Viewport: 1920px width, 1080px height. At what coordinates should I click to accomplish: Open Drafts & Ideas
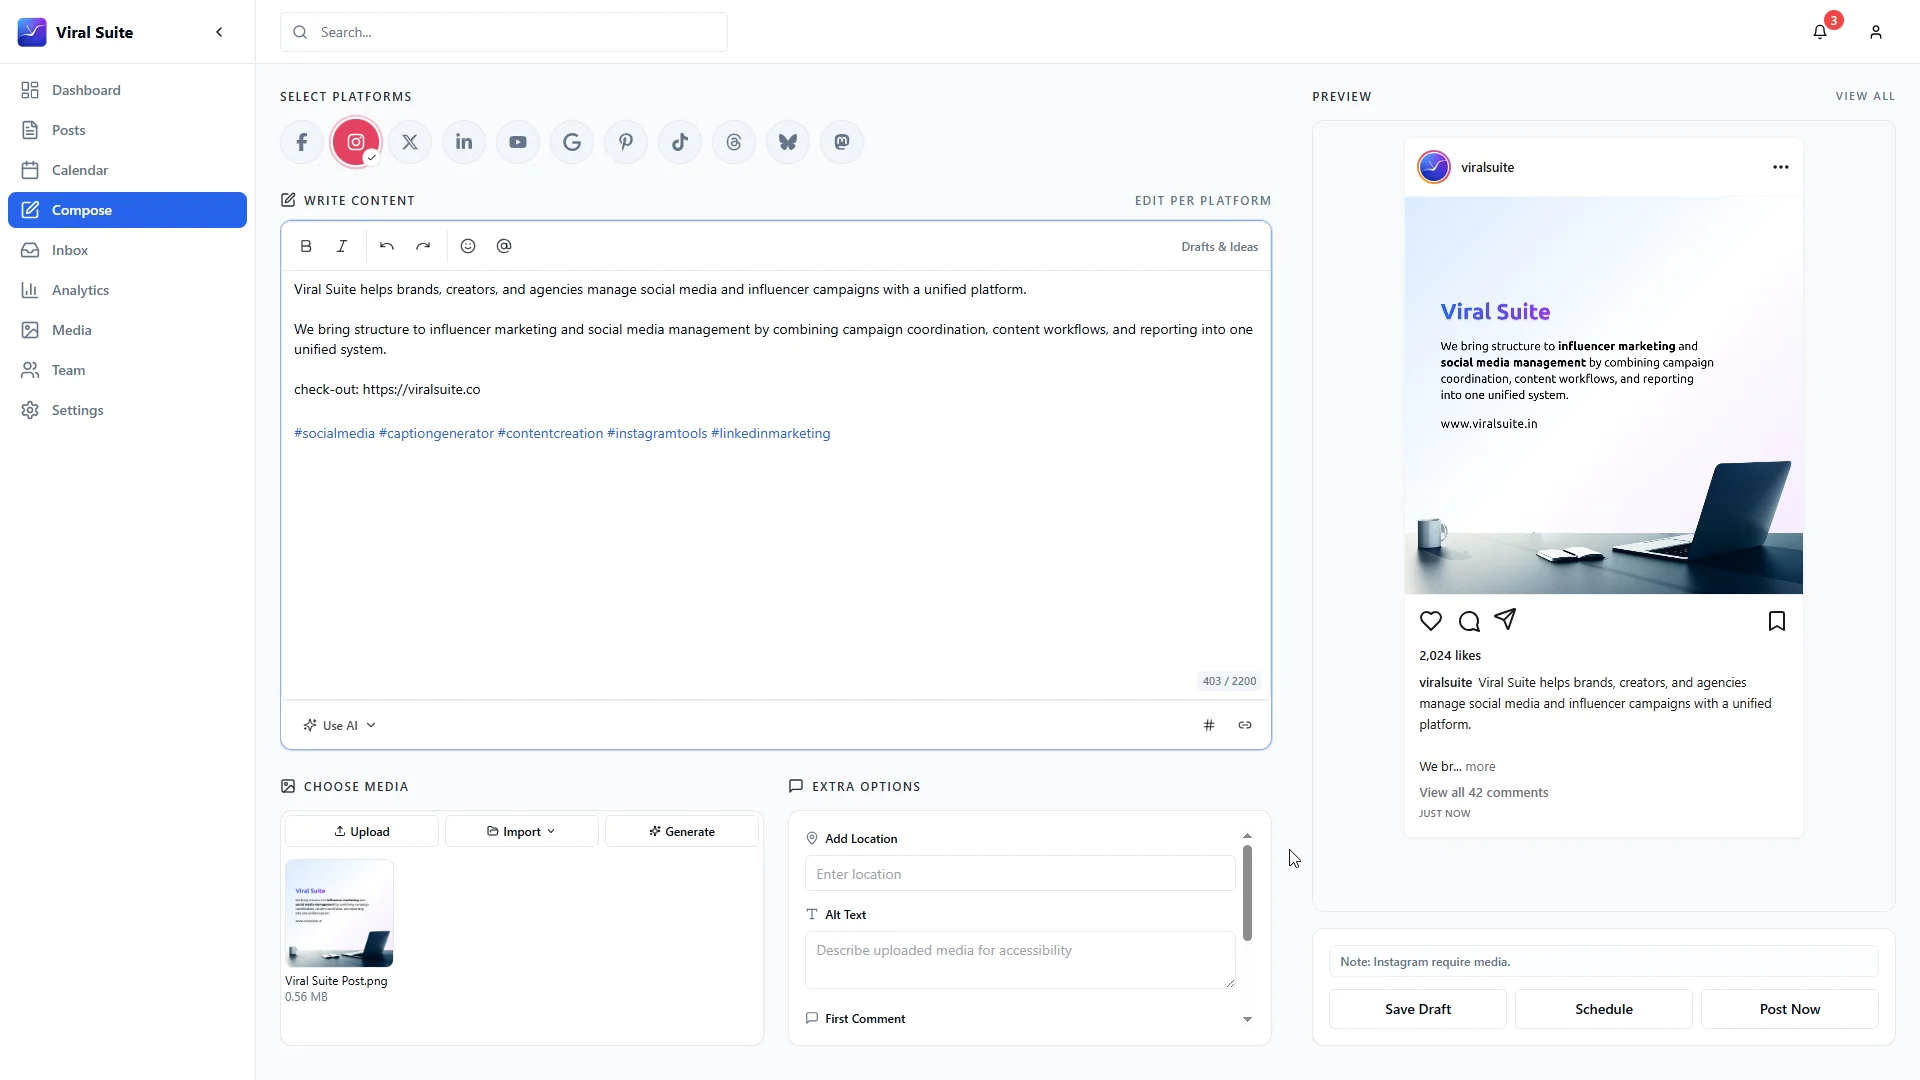[x=1219, y=246]
